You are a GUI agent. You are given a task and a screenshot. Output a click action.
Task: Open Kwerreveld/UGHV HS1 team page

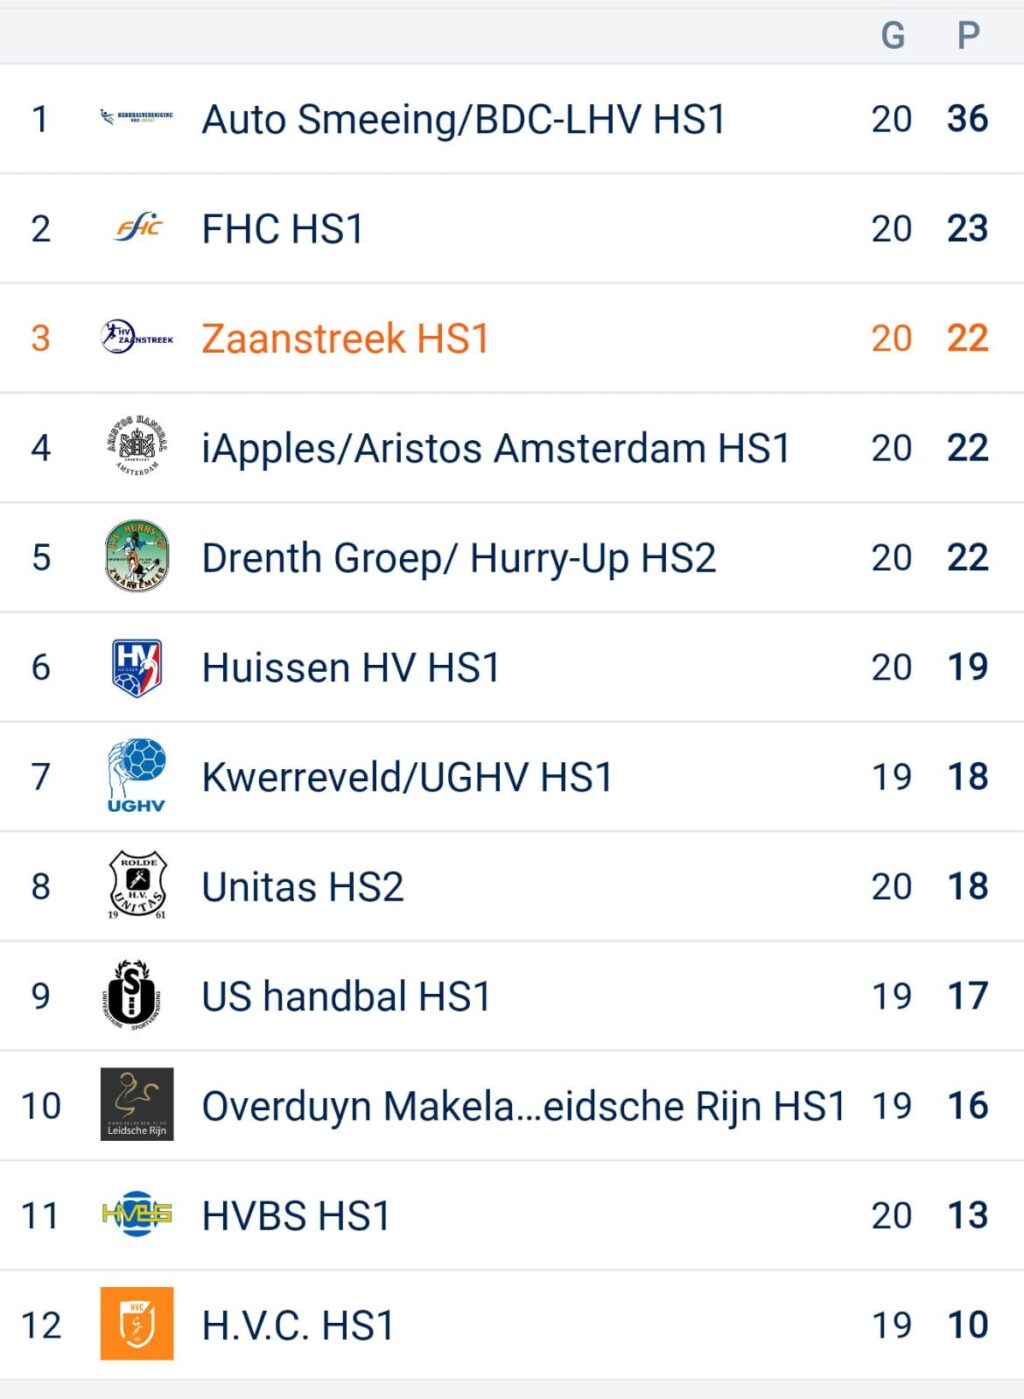click(407, 778)
